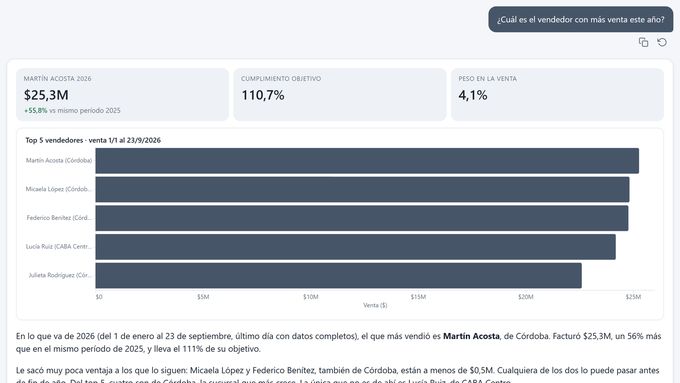Image resolution: width=680 pixels, height=383 pixels.
Task: Click paragraph starting 'Le sacó muy poca ventaja'
Action: [338, 376]
